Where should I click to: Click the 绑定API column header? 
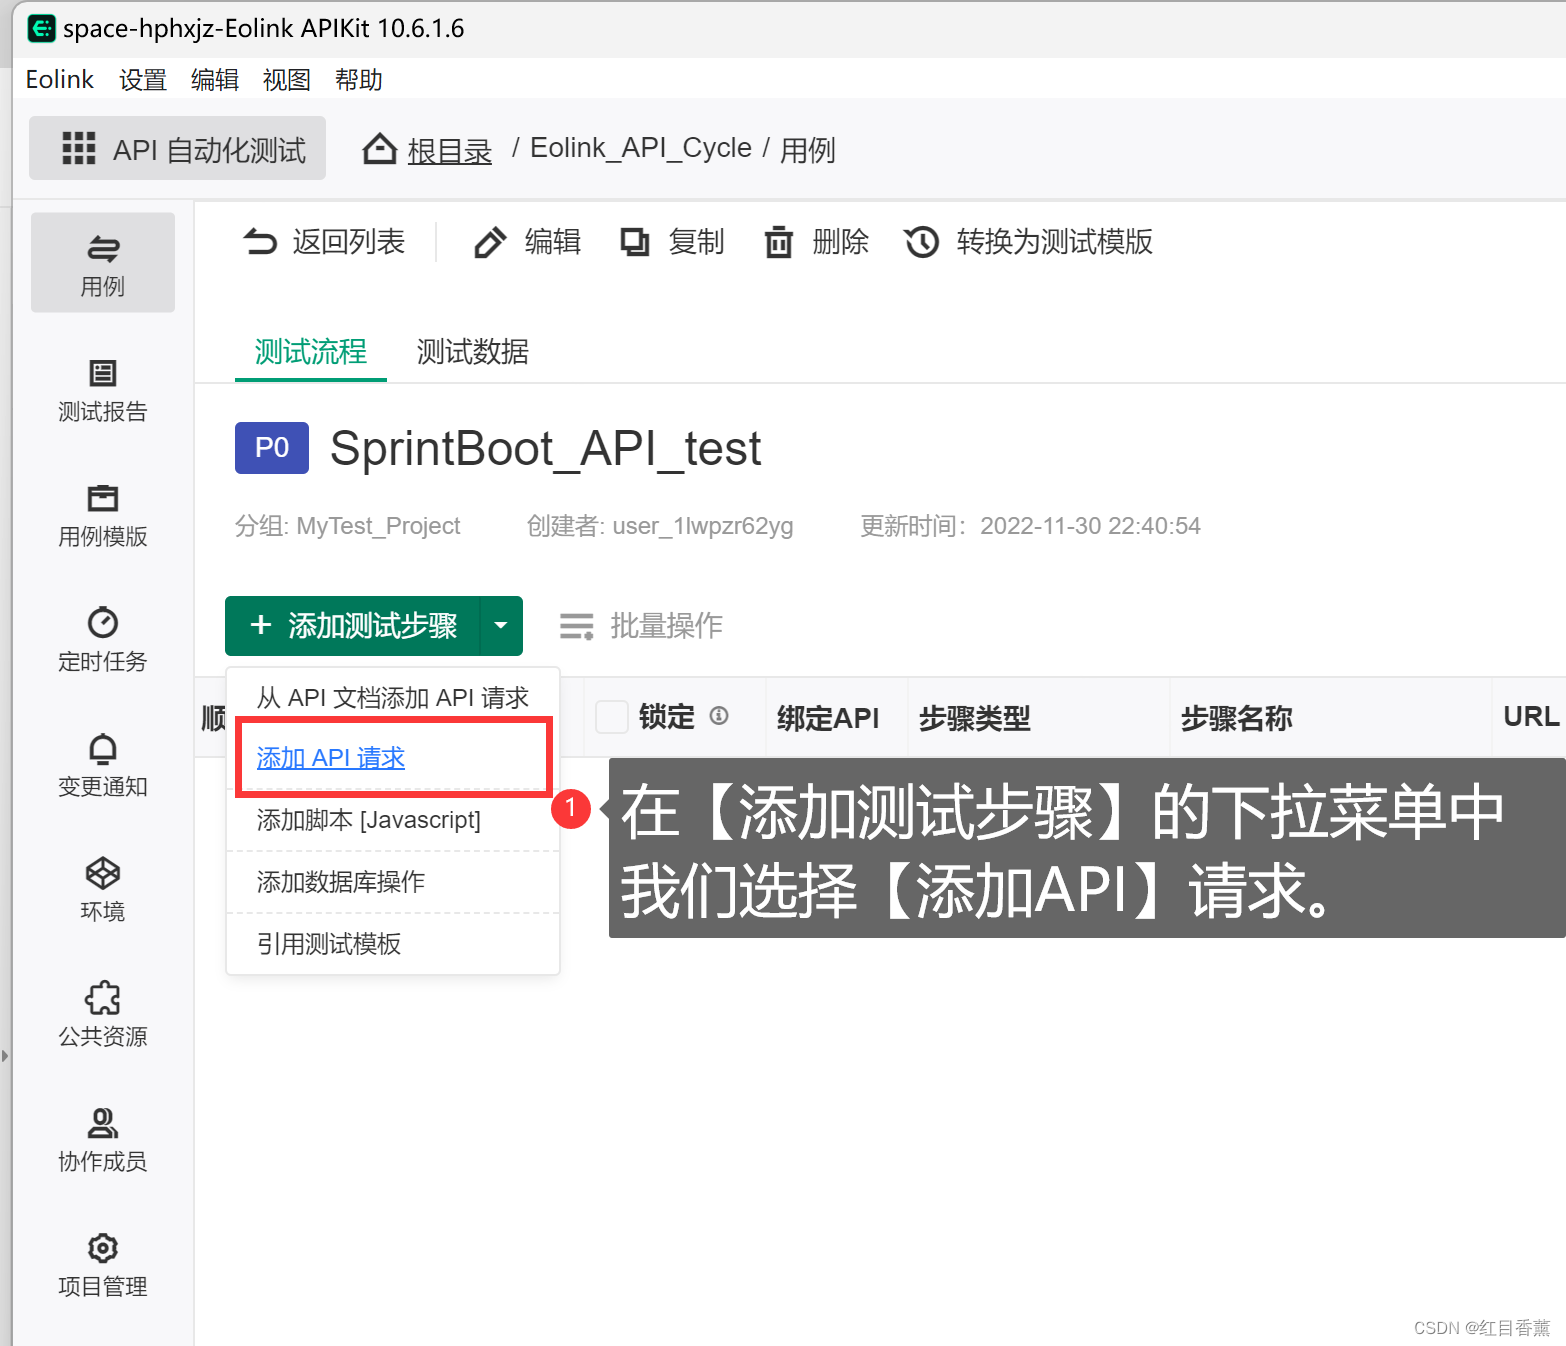tap(828, 718)
